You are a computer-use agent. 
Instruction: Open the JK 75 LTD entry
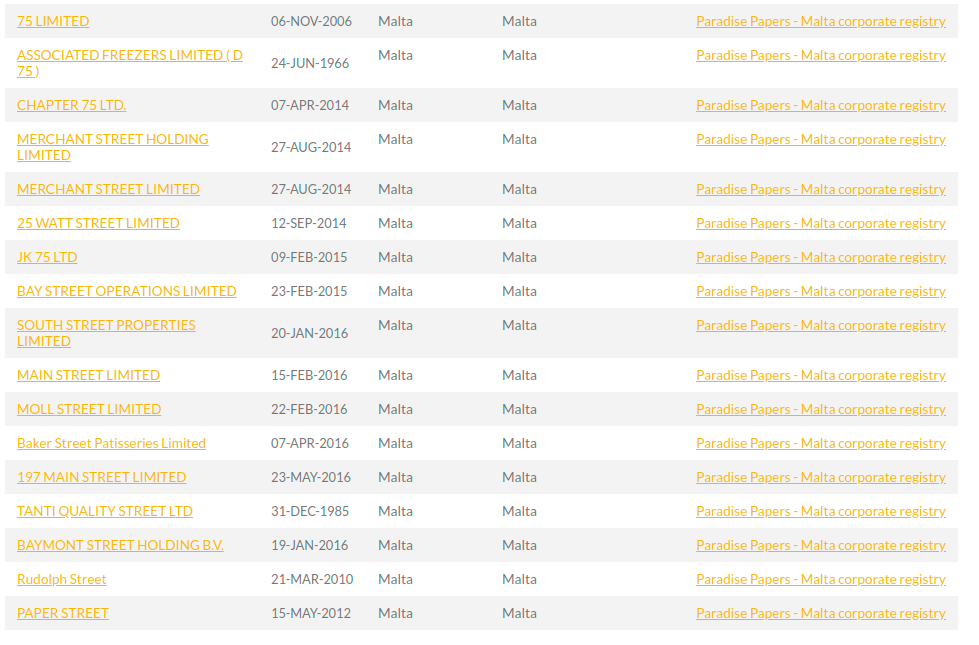(x=47, y=257)
